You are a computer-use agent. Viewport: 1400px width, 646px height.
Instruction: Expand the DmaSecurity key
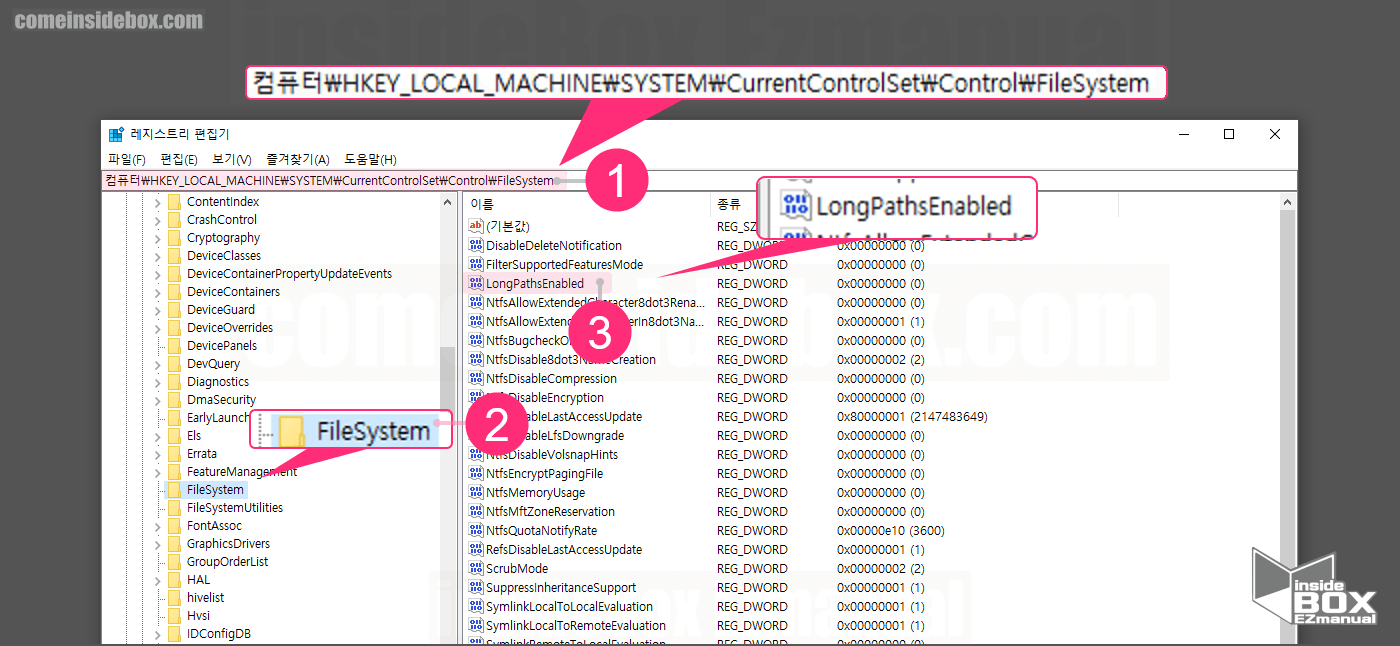point(157,400)
